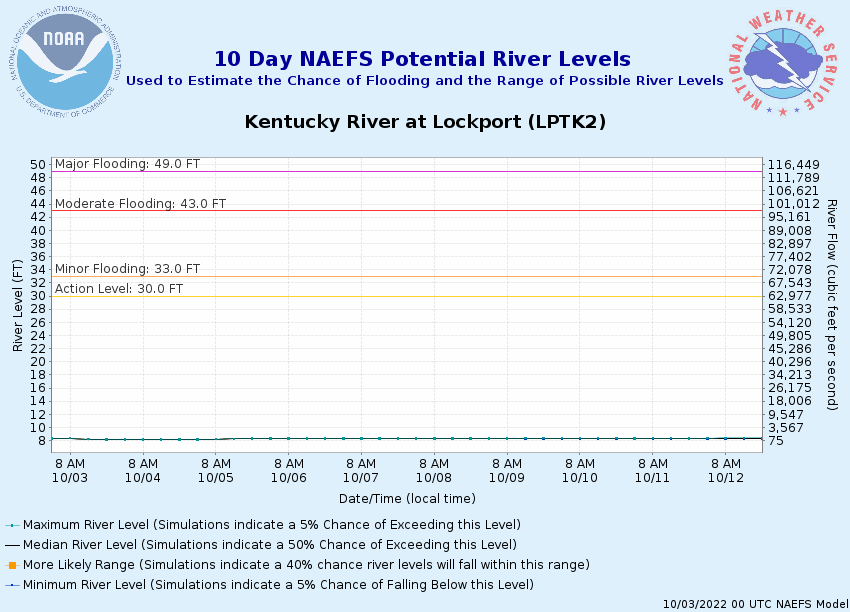Click the Date/Time (local time) axis label
Image resolution: width=850 pixels, height=612 pixels.
point(407,499)
